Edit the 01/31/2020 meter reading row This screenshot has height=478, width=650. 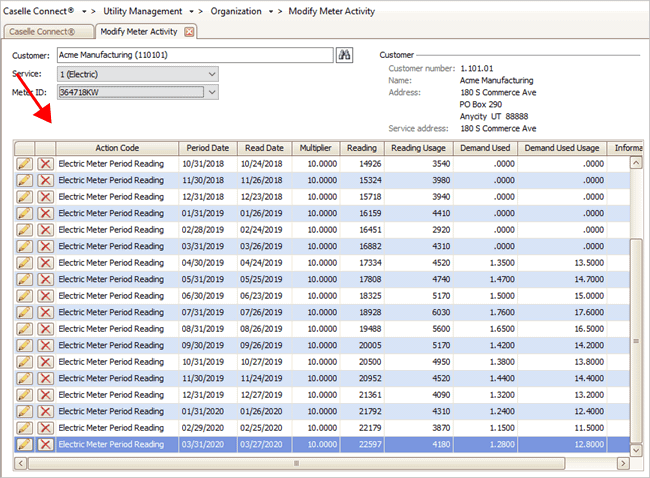24,412
